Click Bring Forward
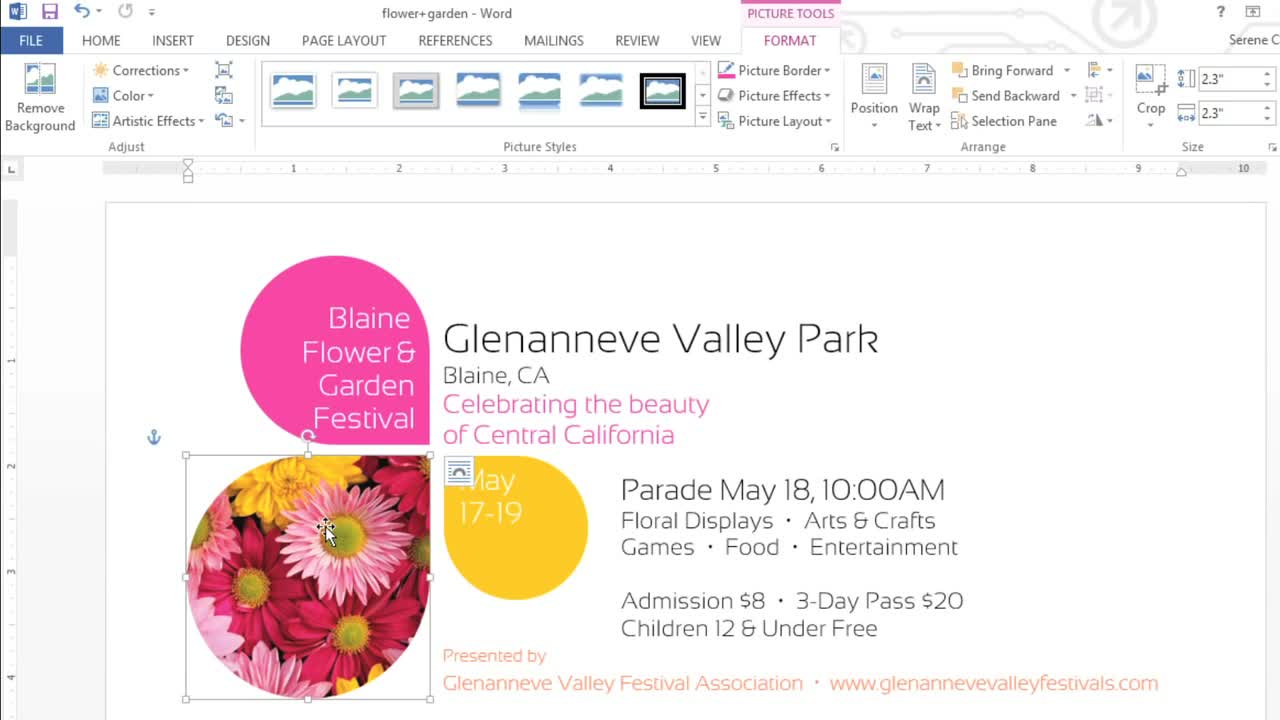The height and width of the screenshot is (720, 1280). pyautogui.click(x=1003, y=70)
